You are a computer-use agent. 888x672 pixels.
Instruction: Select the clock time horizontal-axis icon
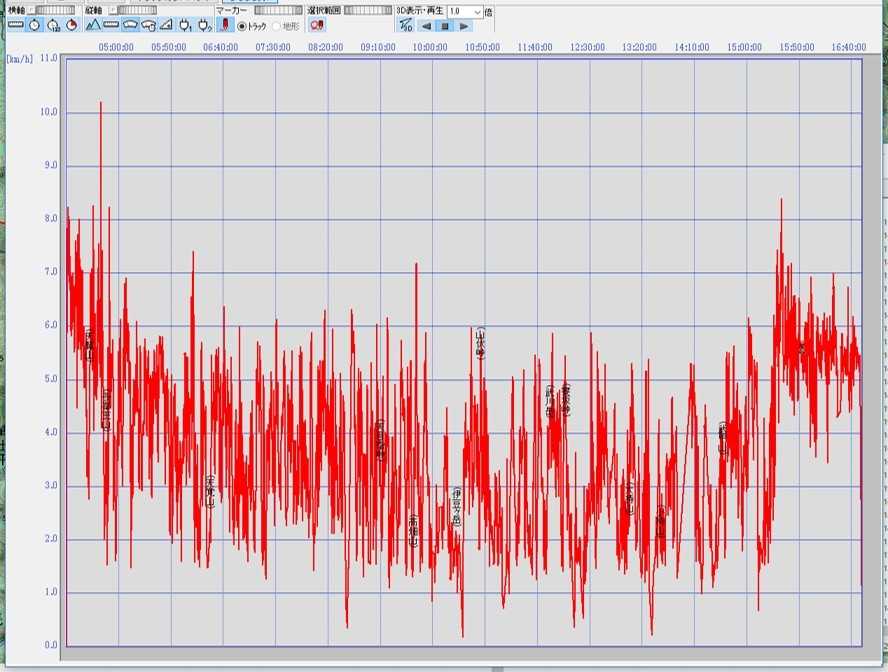coord(35,25)
